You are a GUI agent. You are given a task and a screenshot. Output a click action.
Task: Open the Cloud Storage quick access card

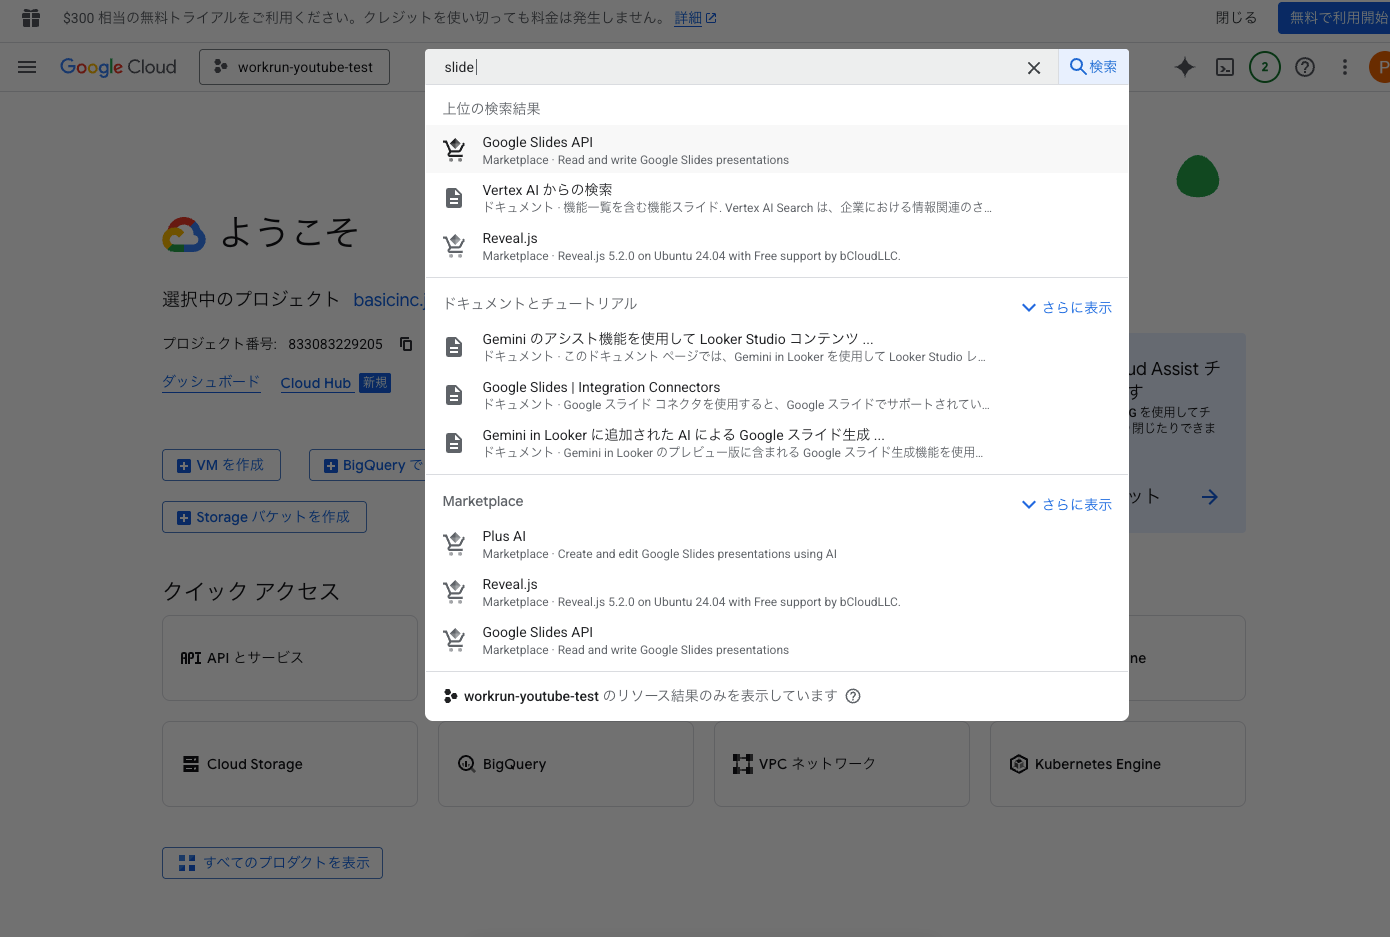pyautogui.click(x=290, y=764)
